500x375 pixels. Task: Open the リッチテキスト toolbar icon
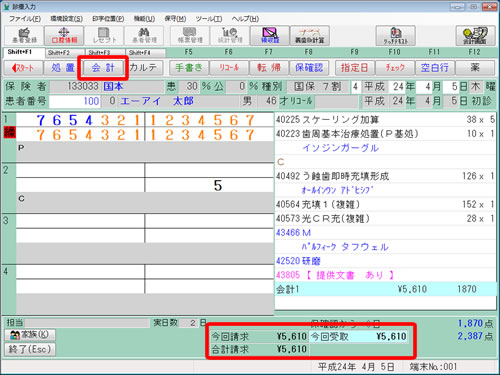coord(396,35)
